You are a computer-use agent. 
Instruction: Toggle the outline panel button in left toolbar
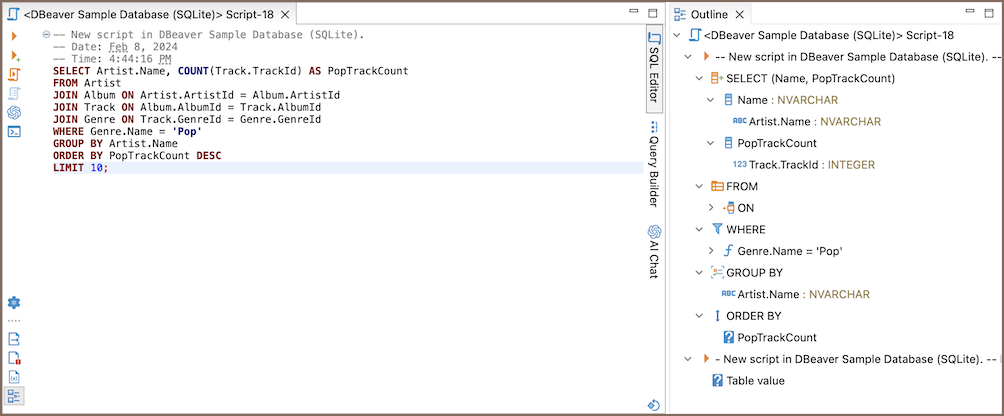click(14, 396)
